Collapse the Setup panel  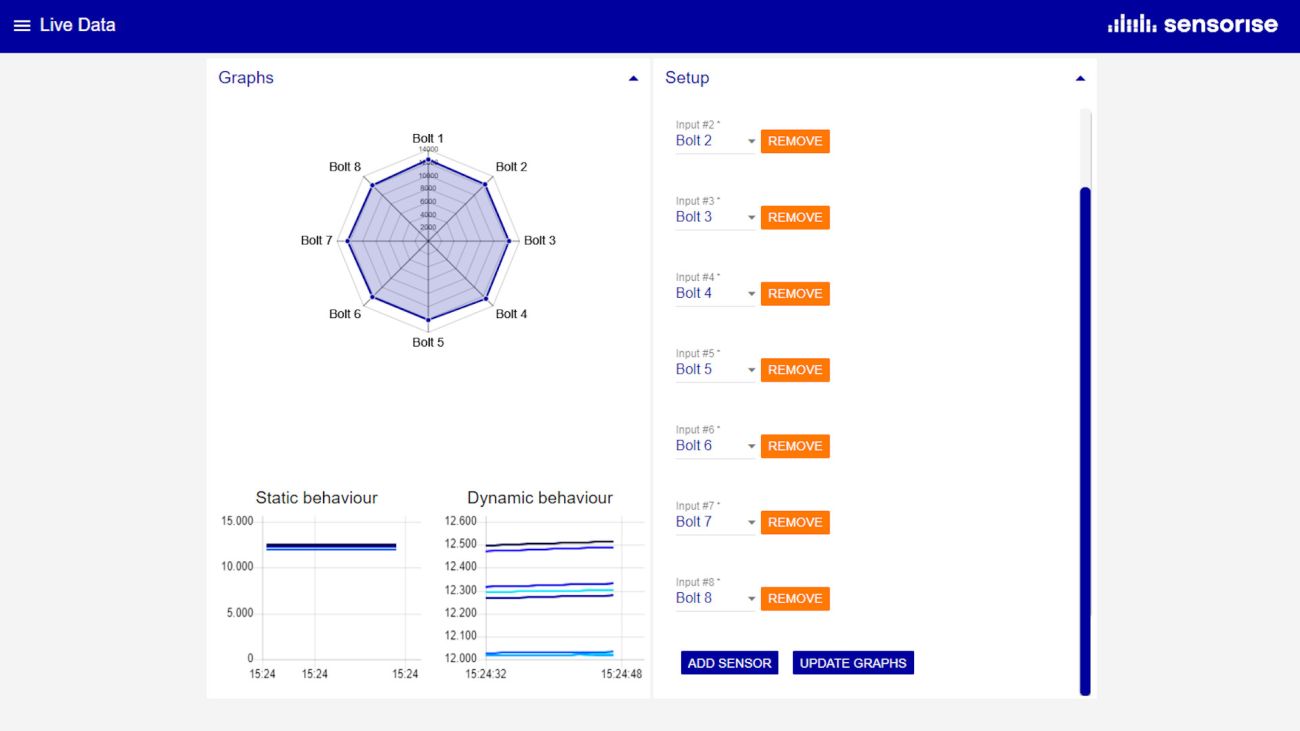[1080, 78]
